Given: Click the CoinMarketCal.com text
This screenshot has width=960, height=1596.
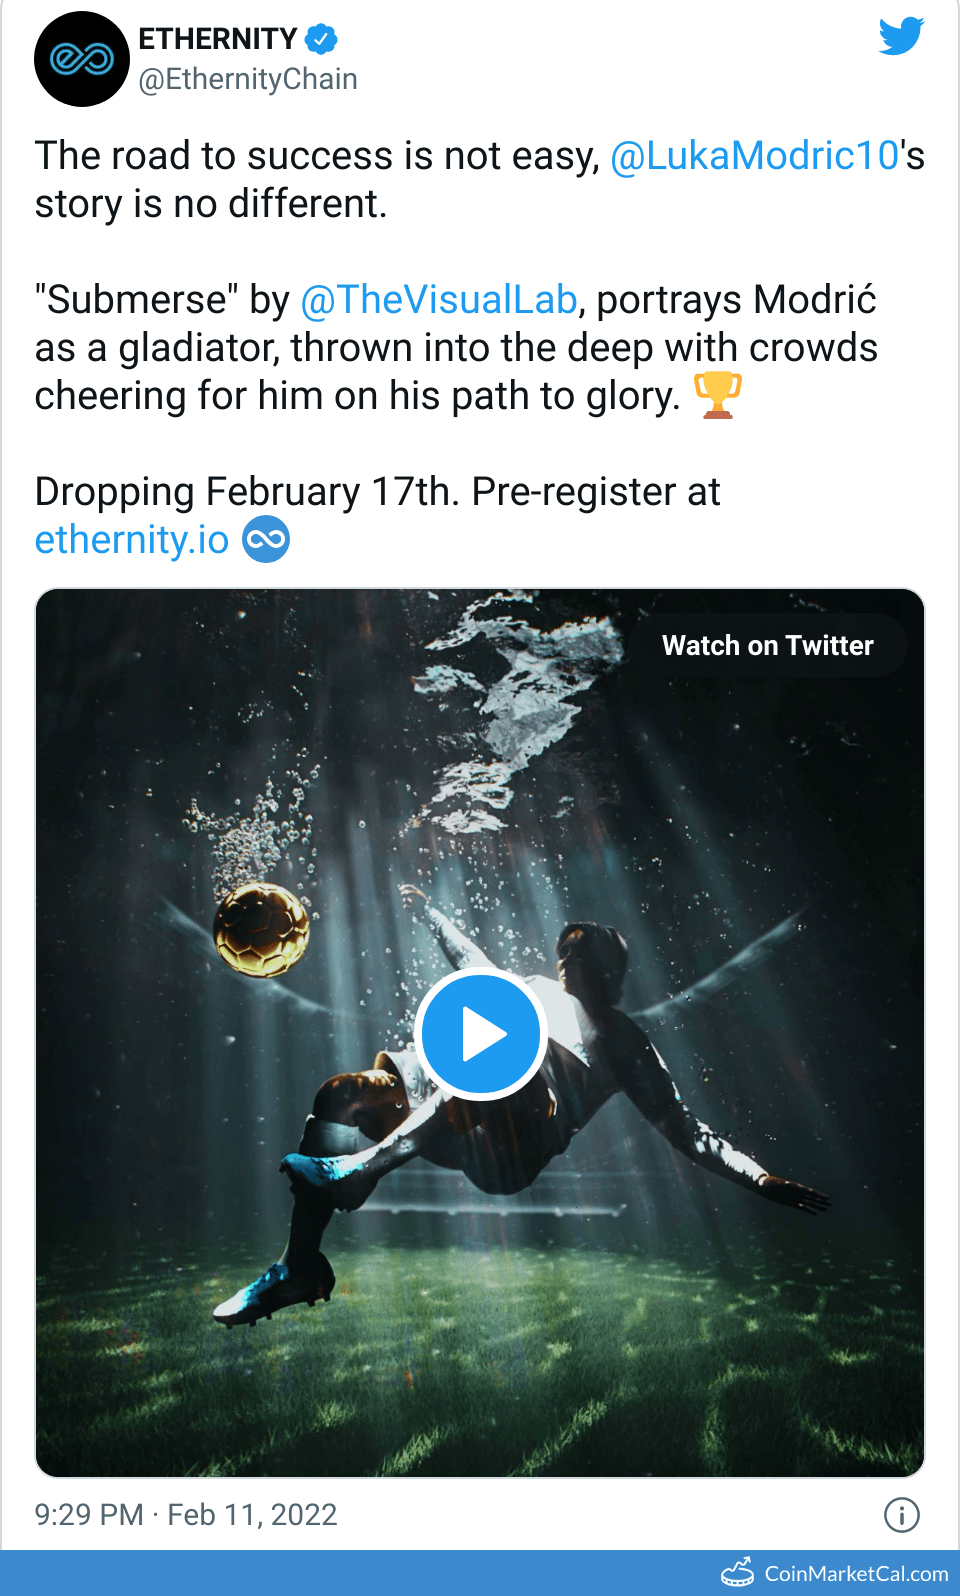Looking at the screenshot, I should (x=856, y=1573).
